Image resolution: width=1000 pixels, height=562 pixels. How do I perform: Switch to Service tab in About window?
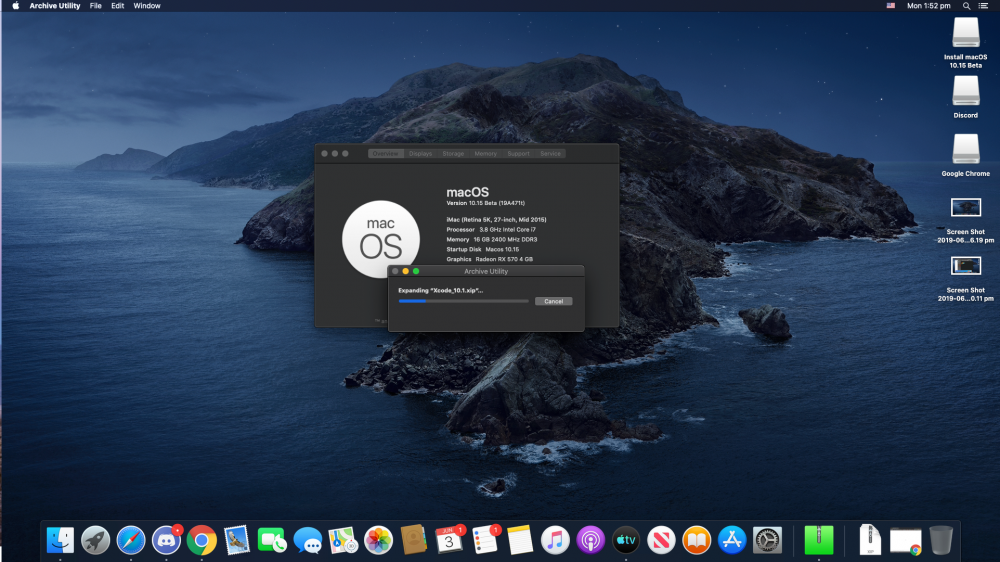(550, 154)
